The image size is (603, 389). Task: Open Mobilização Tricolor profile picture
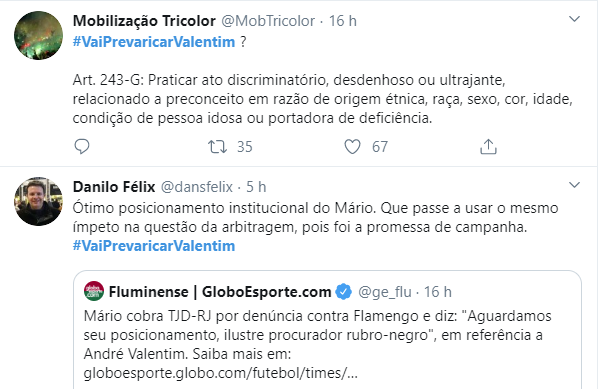point(38,35)
